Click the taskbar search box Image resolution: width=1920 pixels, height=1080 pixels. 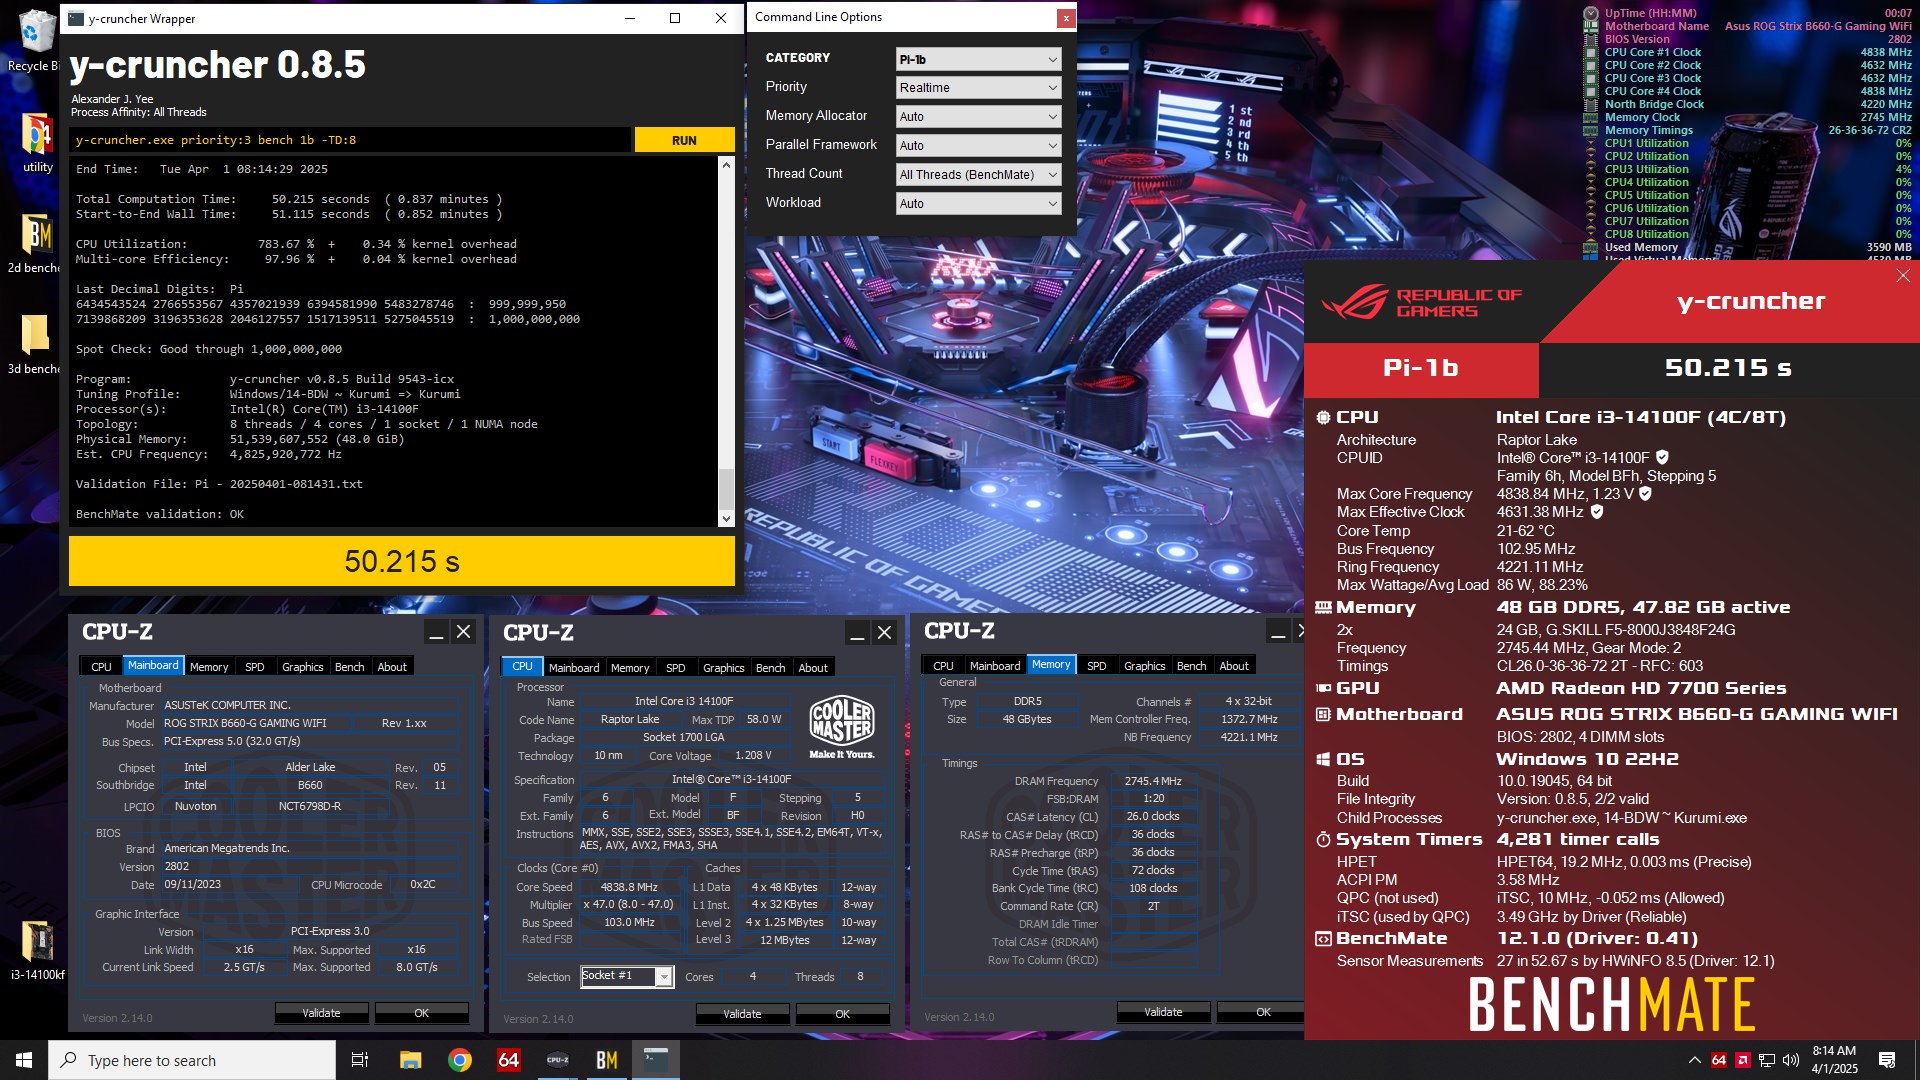(x=192, y=1060)
